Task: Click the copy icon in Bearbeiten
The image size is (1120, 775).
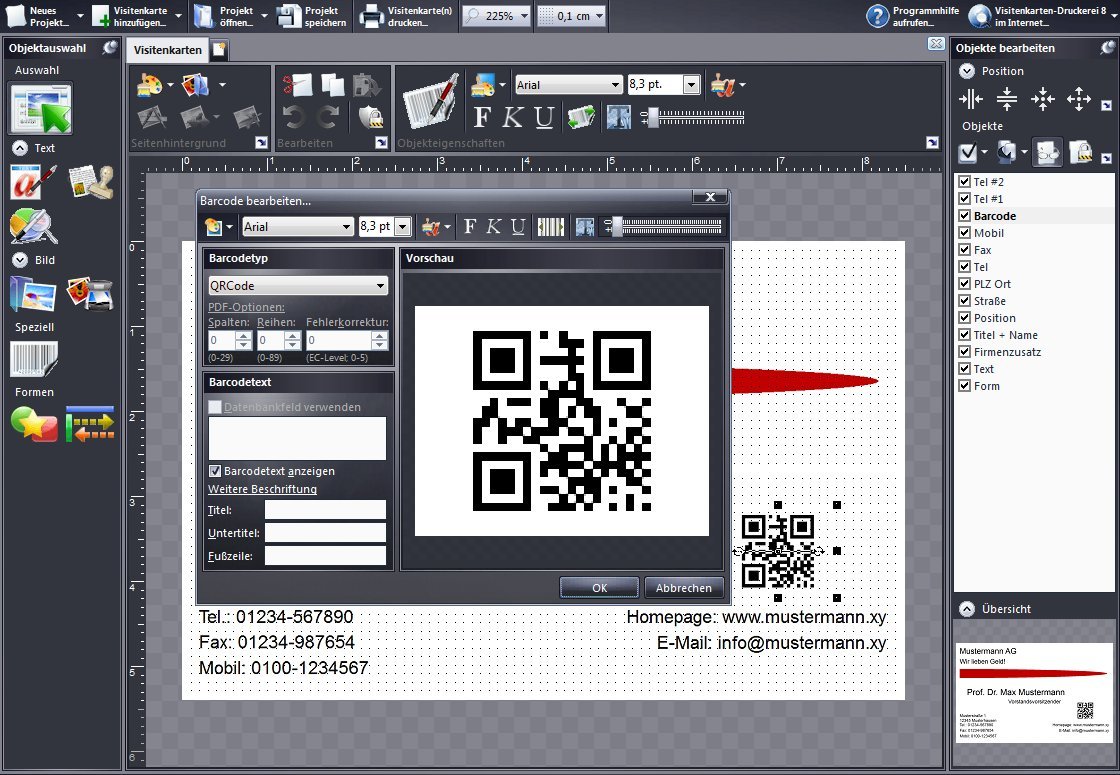Action: point(333,85)
